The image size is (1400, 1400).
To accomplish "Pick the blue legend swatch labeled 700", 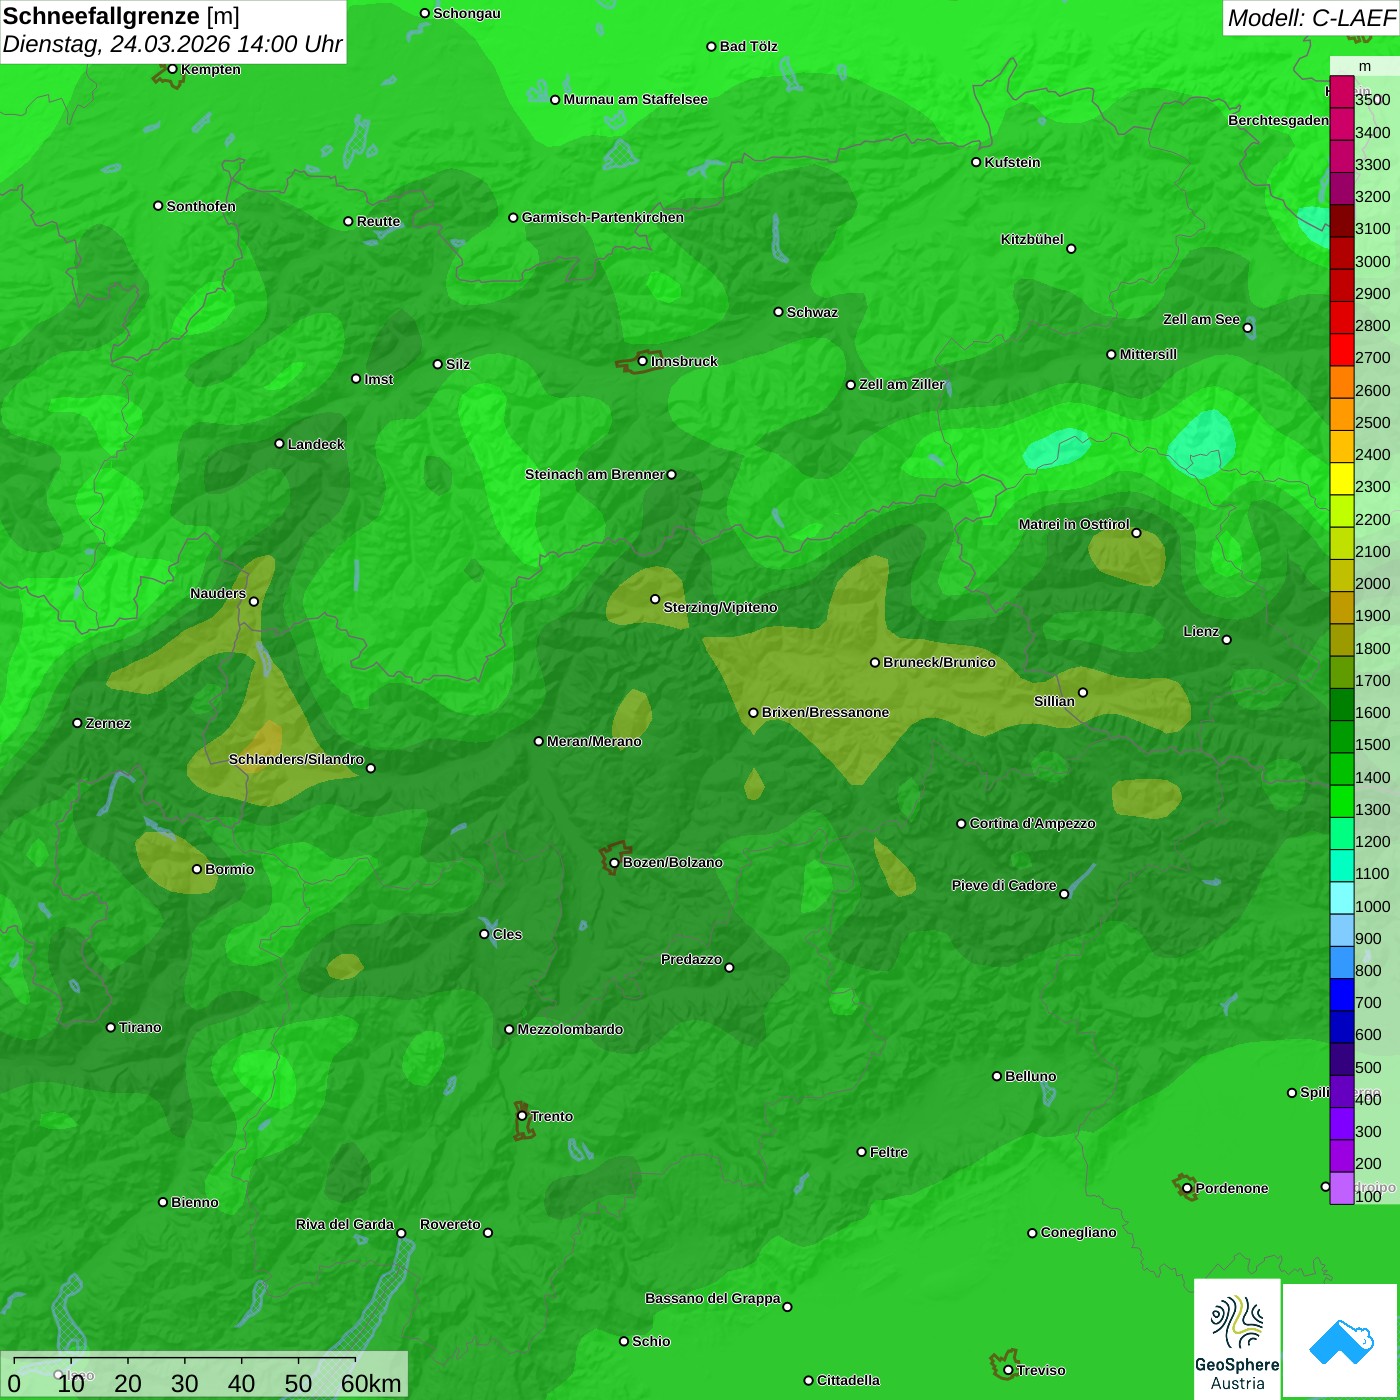I will (1342, 995).
